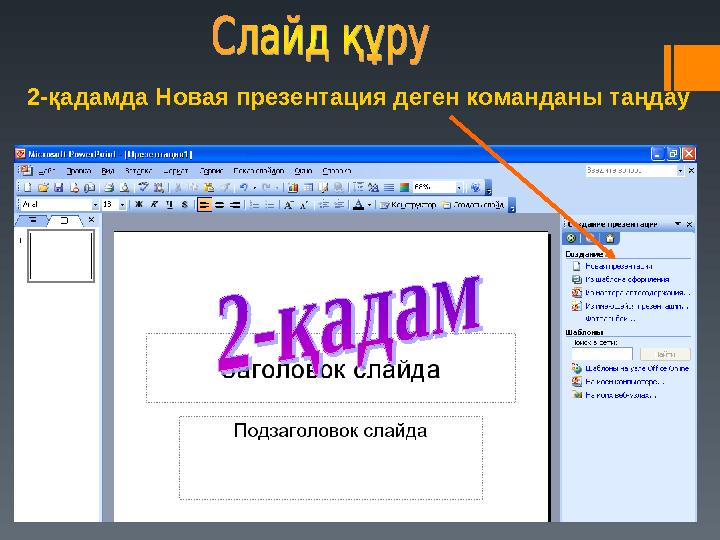Viewport: 720px width, 540px height.
Task: Click the task pane Home icon
Action: tap(610, 238)
